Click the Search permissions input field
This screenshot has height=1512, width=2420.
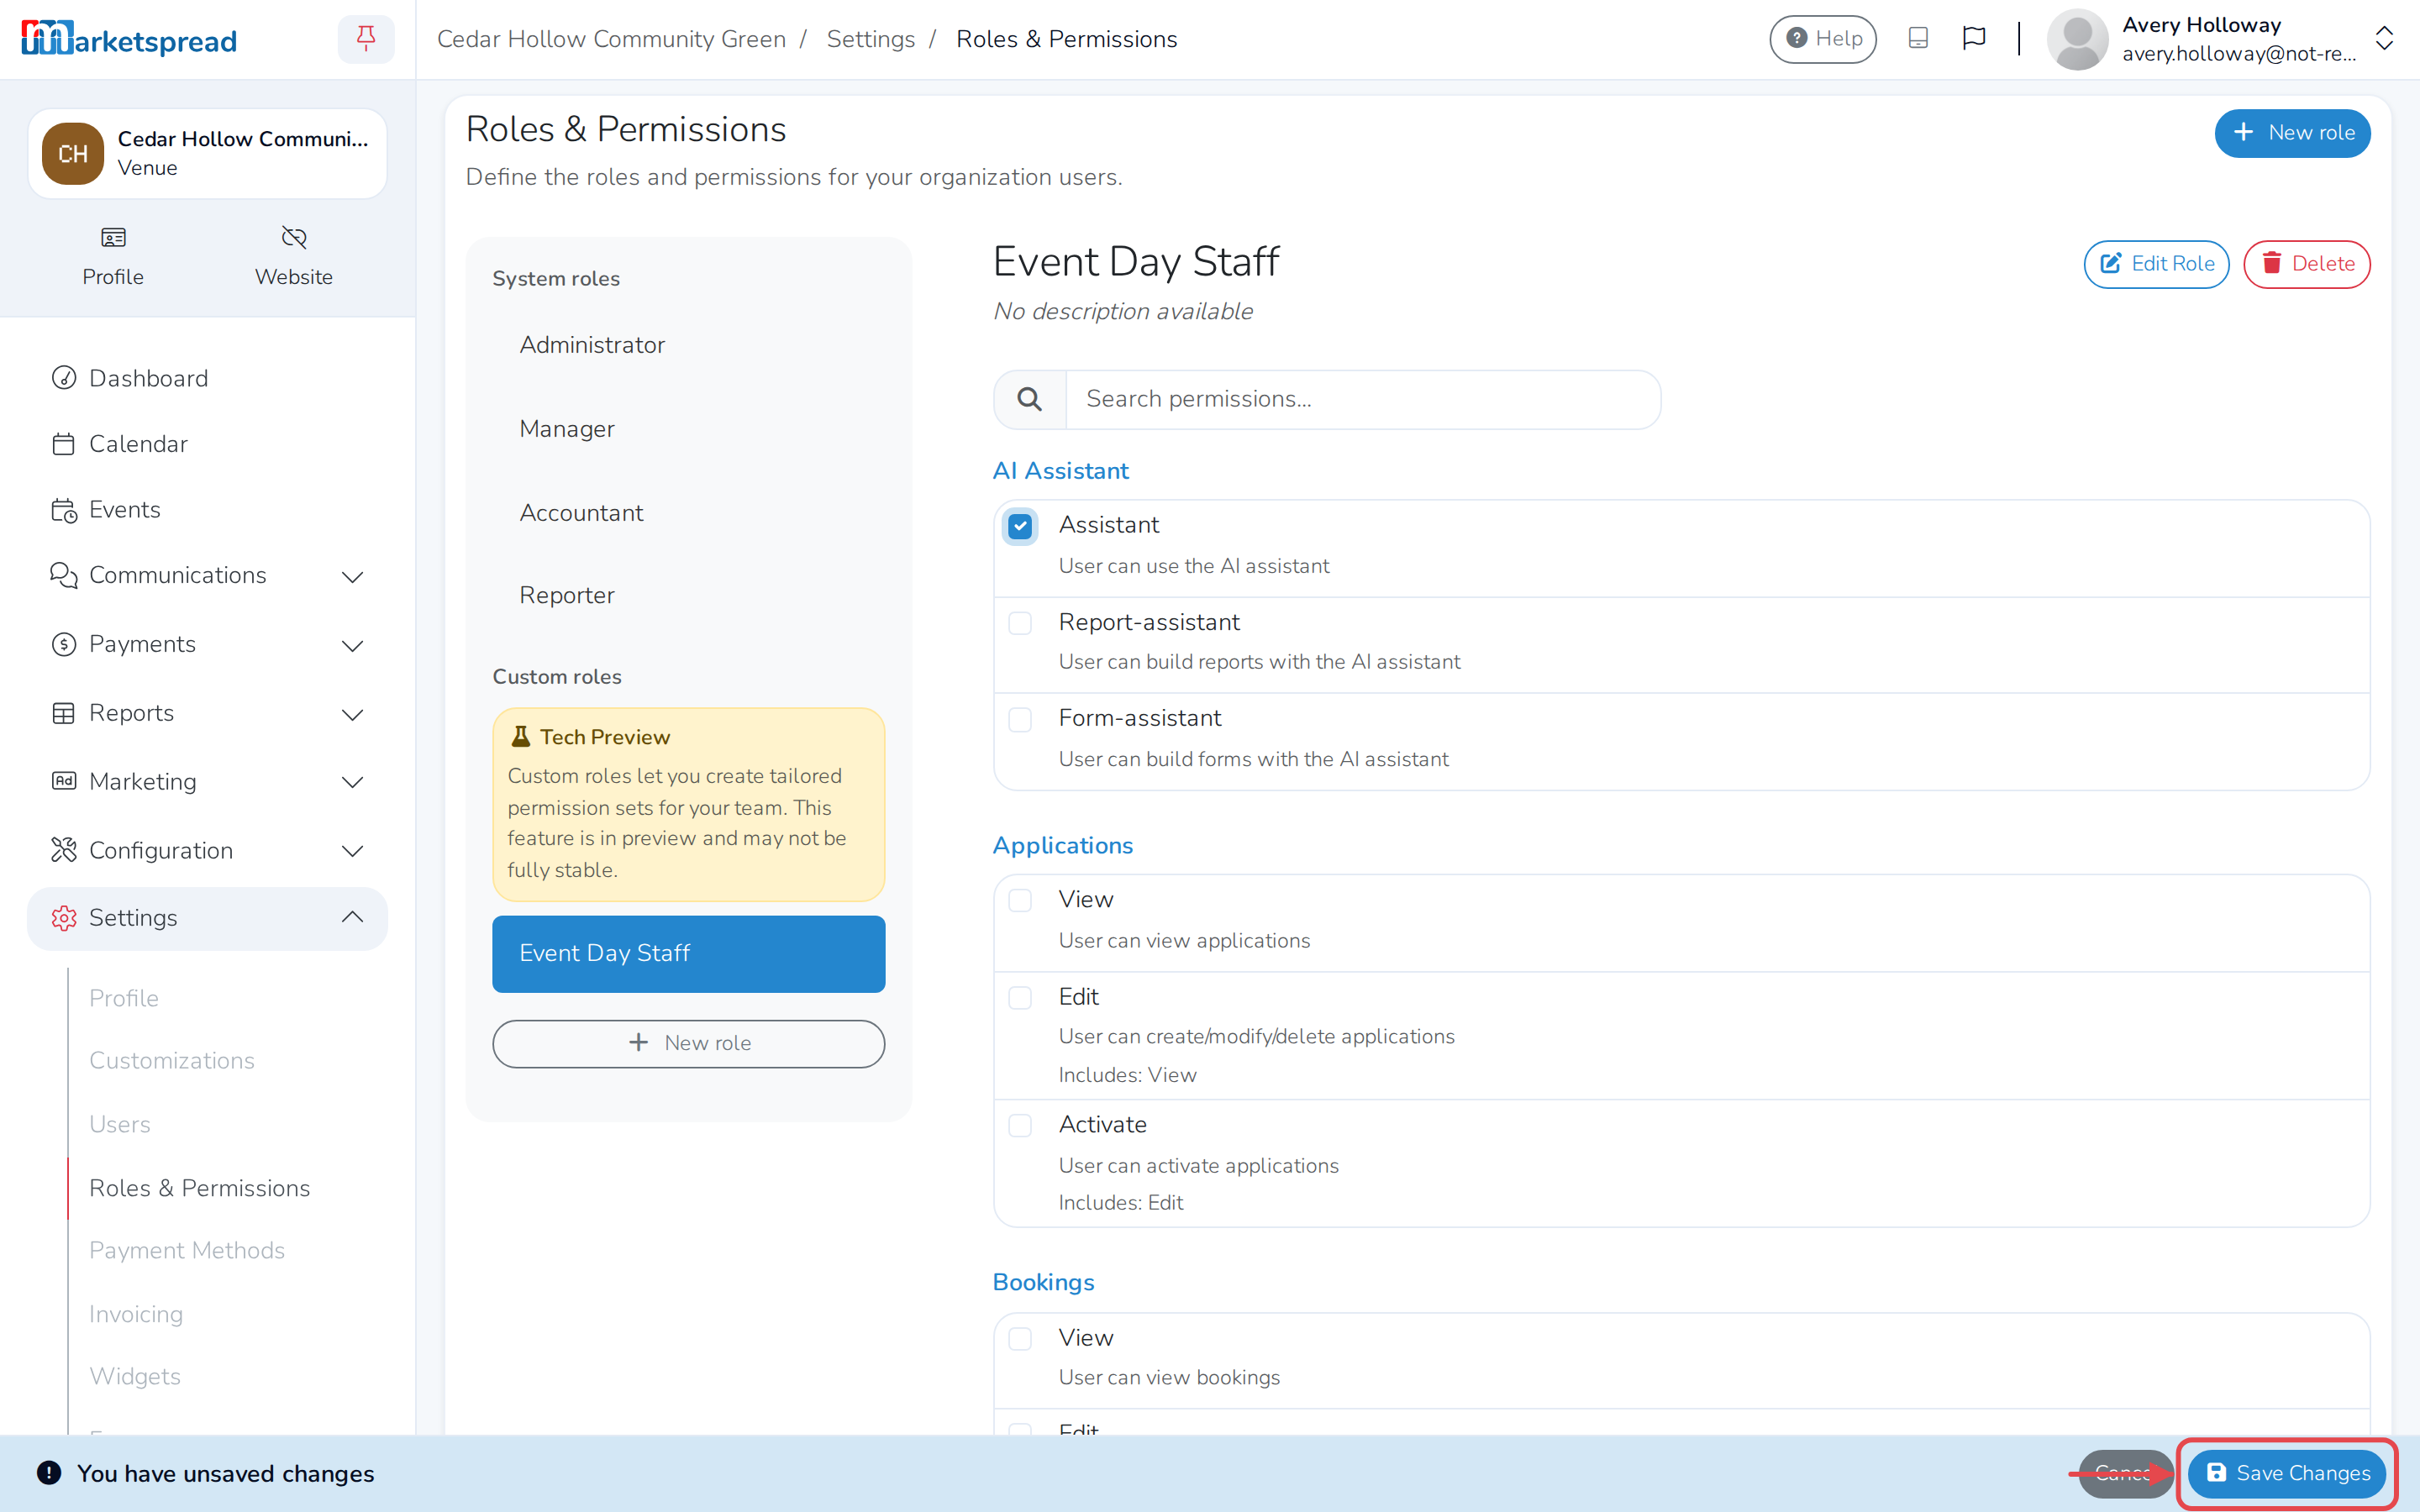coord(1362,399)
